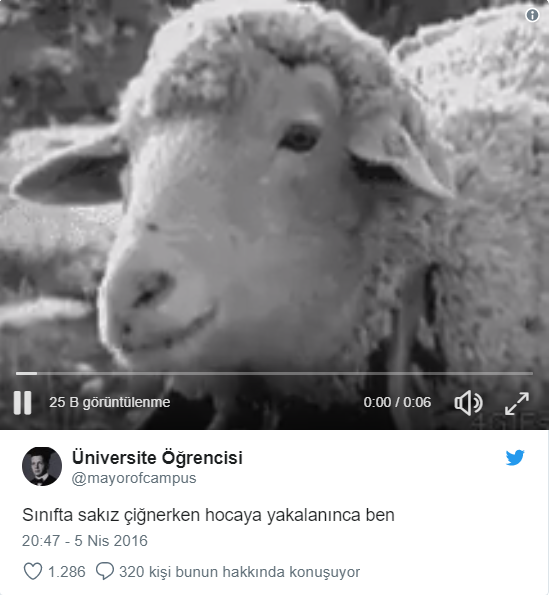
Task: Open the tweet timestamp 20:47 - 5 Nis 2016
Action: (85, 541)
